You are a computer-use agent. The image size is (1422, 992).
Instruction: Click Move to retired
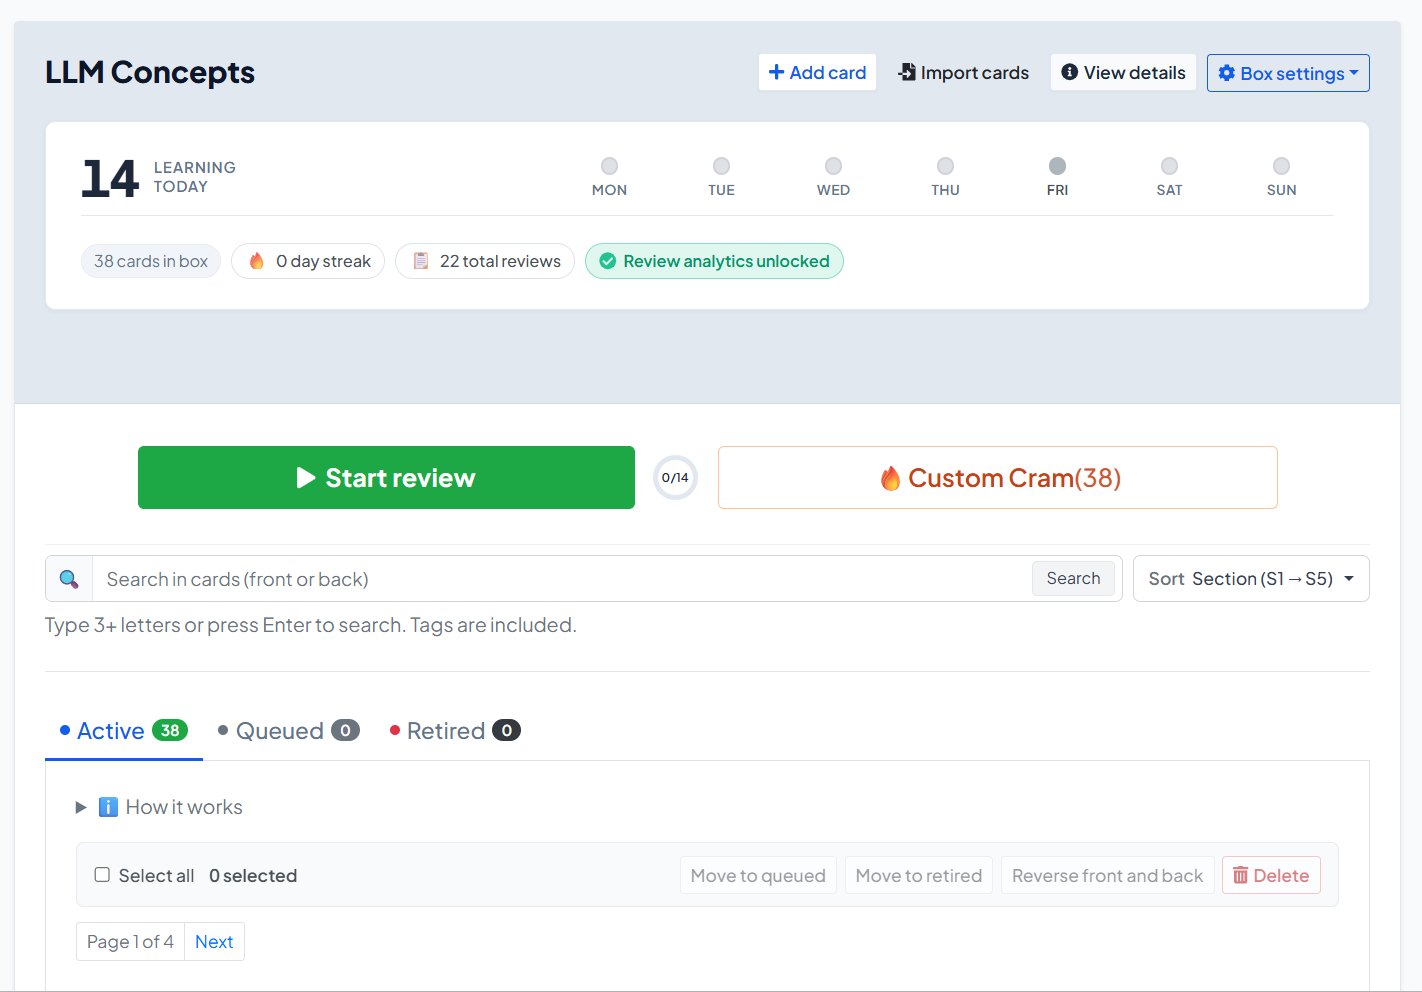pyautogui.click(x=919, y=876)
